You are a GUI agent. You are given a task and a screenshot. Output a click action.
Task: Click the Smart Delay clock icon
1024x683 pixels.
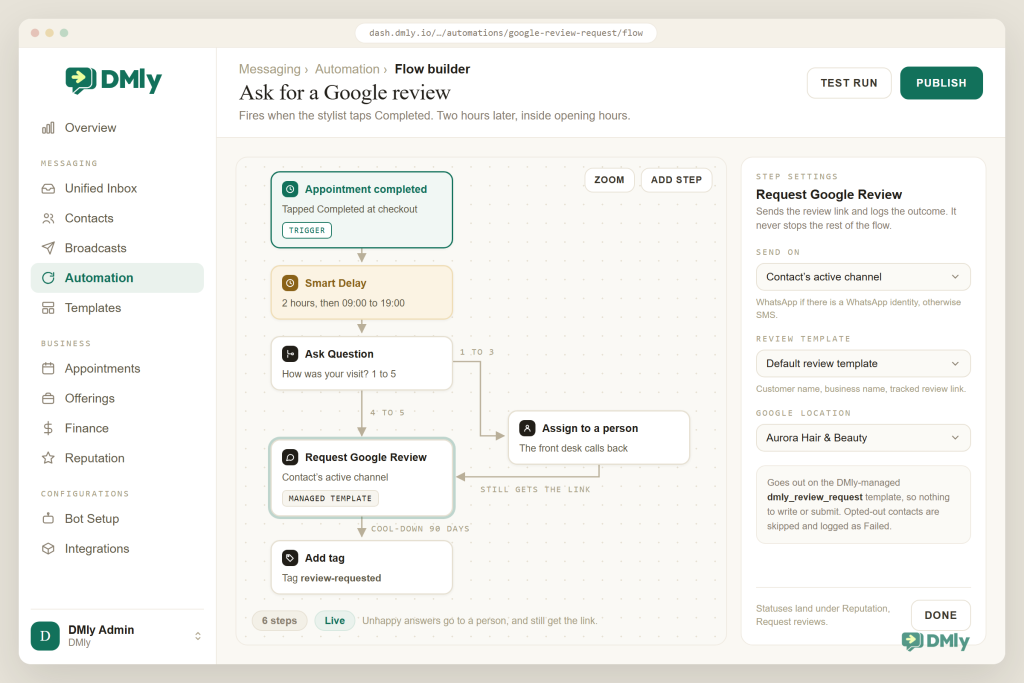290,283
